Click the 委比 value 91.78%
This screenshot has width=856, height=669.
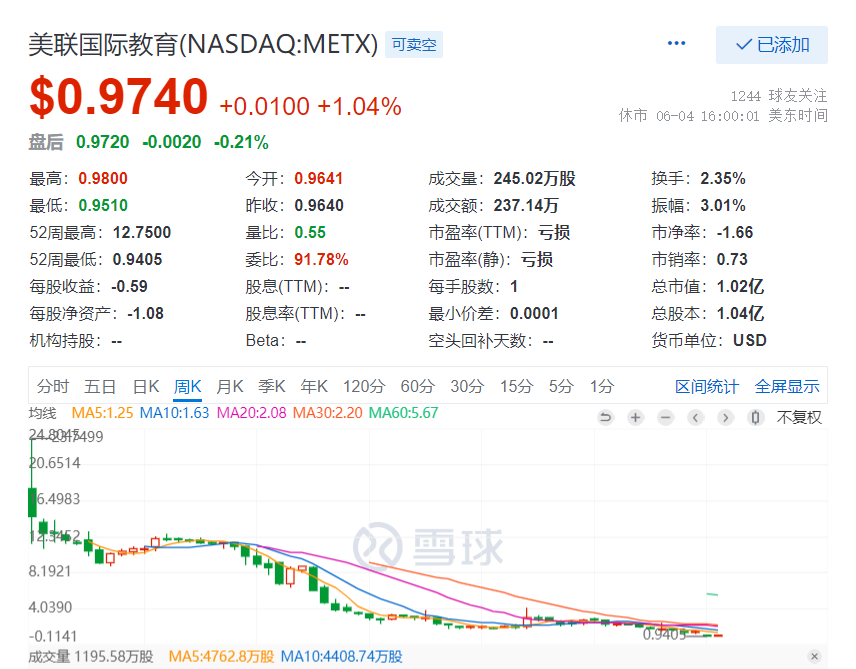(x=322, y=259)
